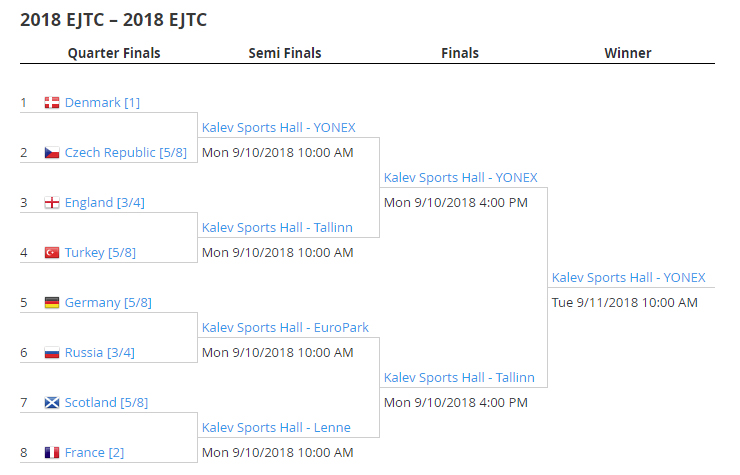This screenshot has height=475, width=740.
Task: Click the Russia flag icon
Action: coord(52,353)
